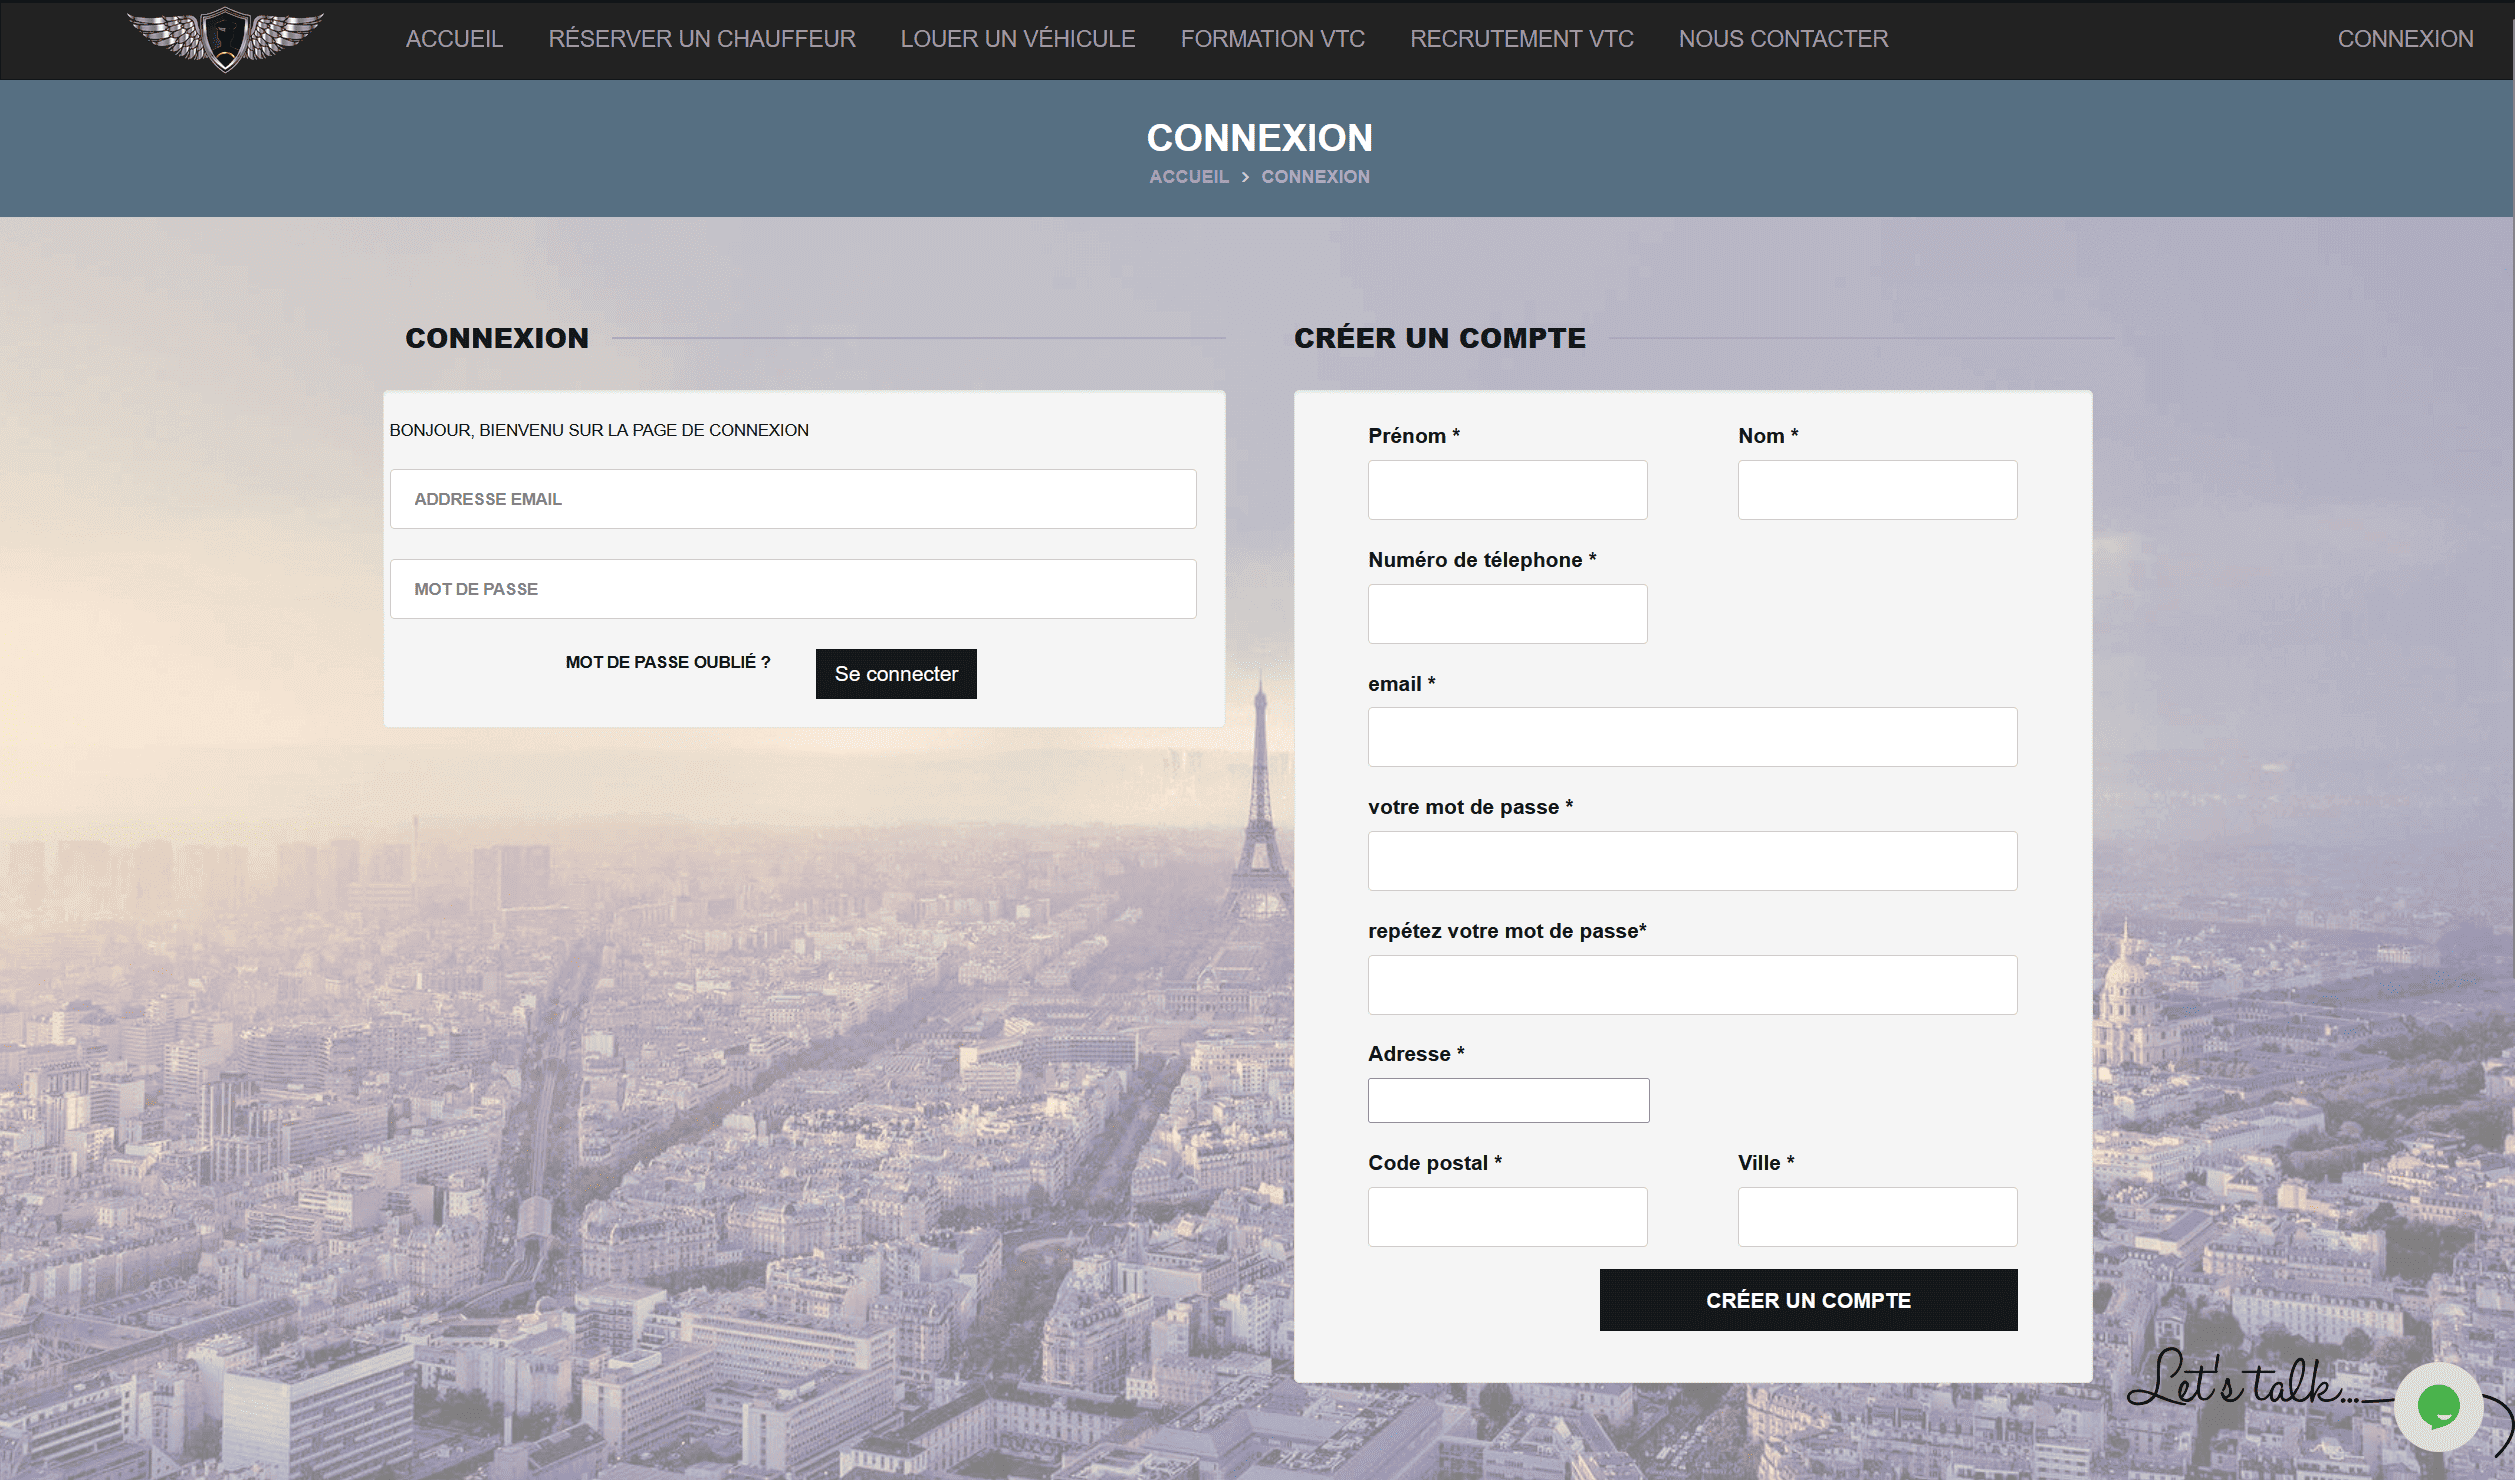This screenshot has height=1480, width=2515.
Task: Focus the MOT DE PASSE login field
Action: (x=792, y=589)
